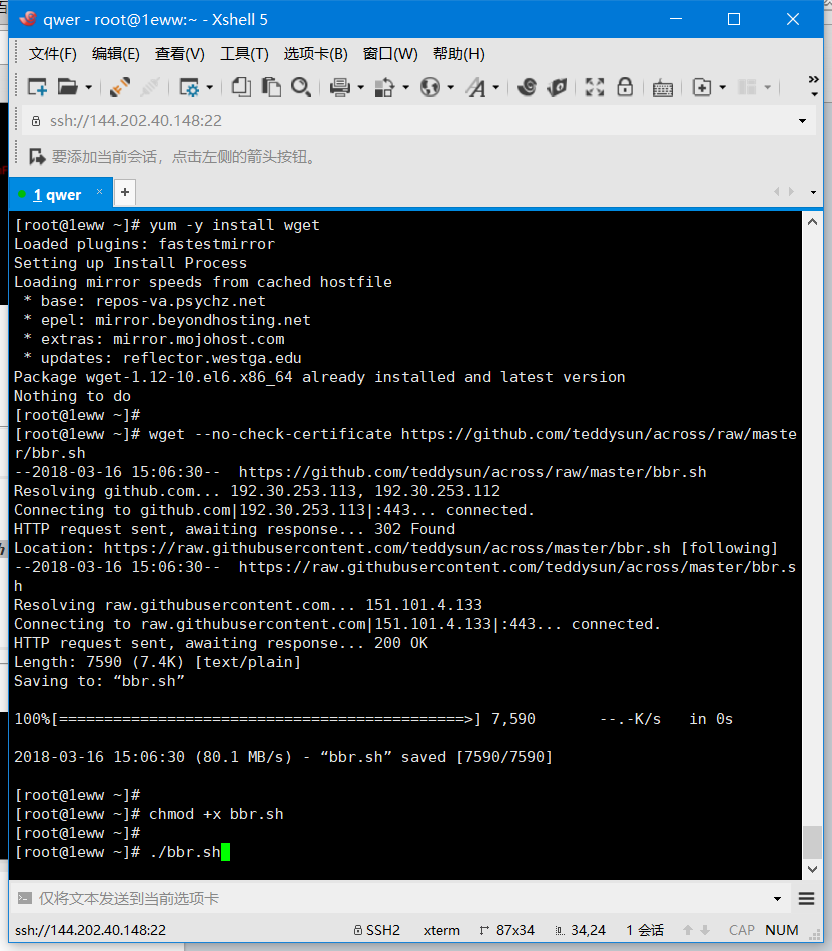This screenshot has height=951, width=832.
Task: Launch the Xftp swirl icon
Action: click(527, 87)
